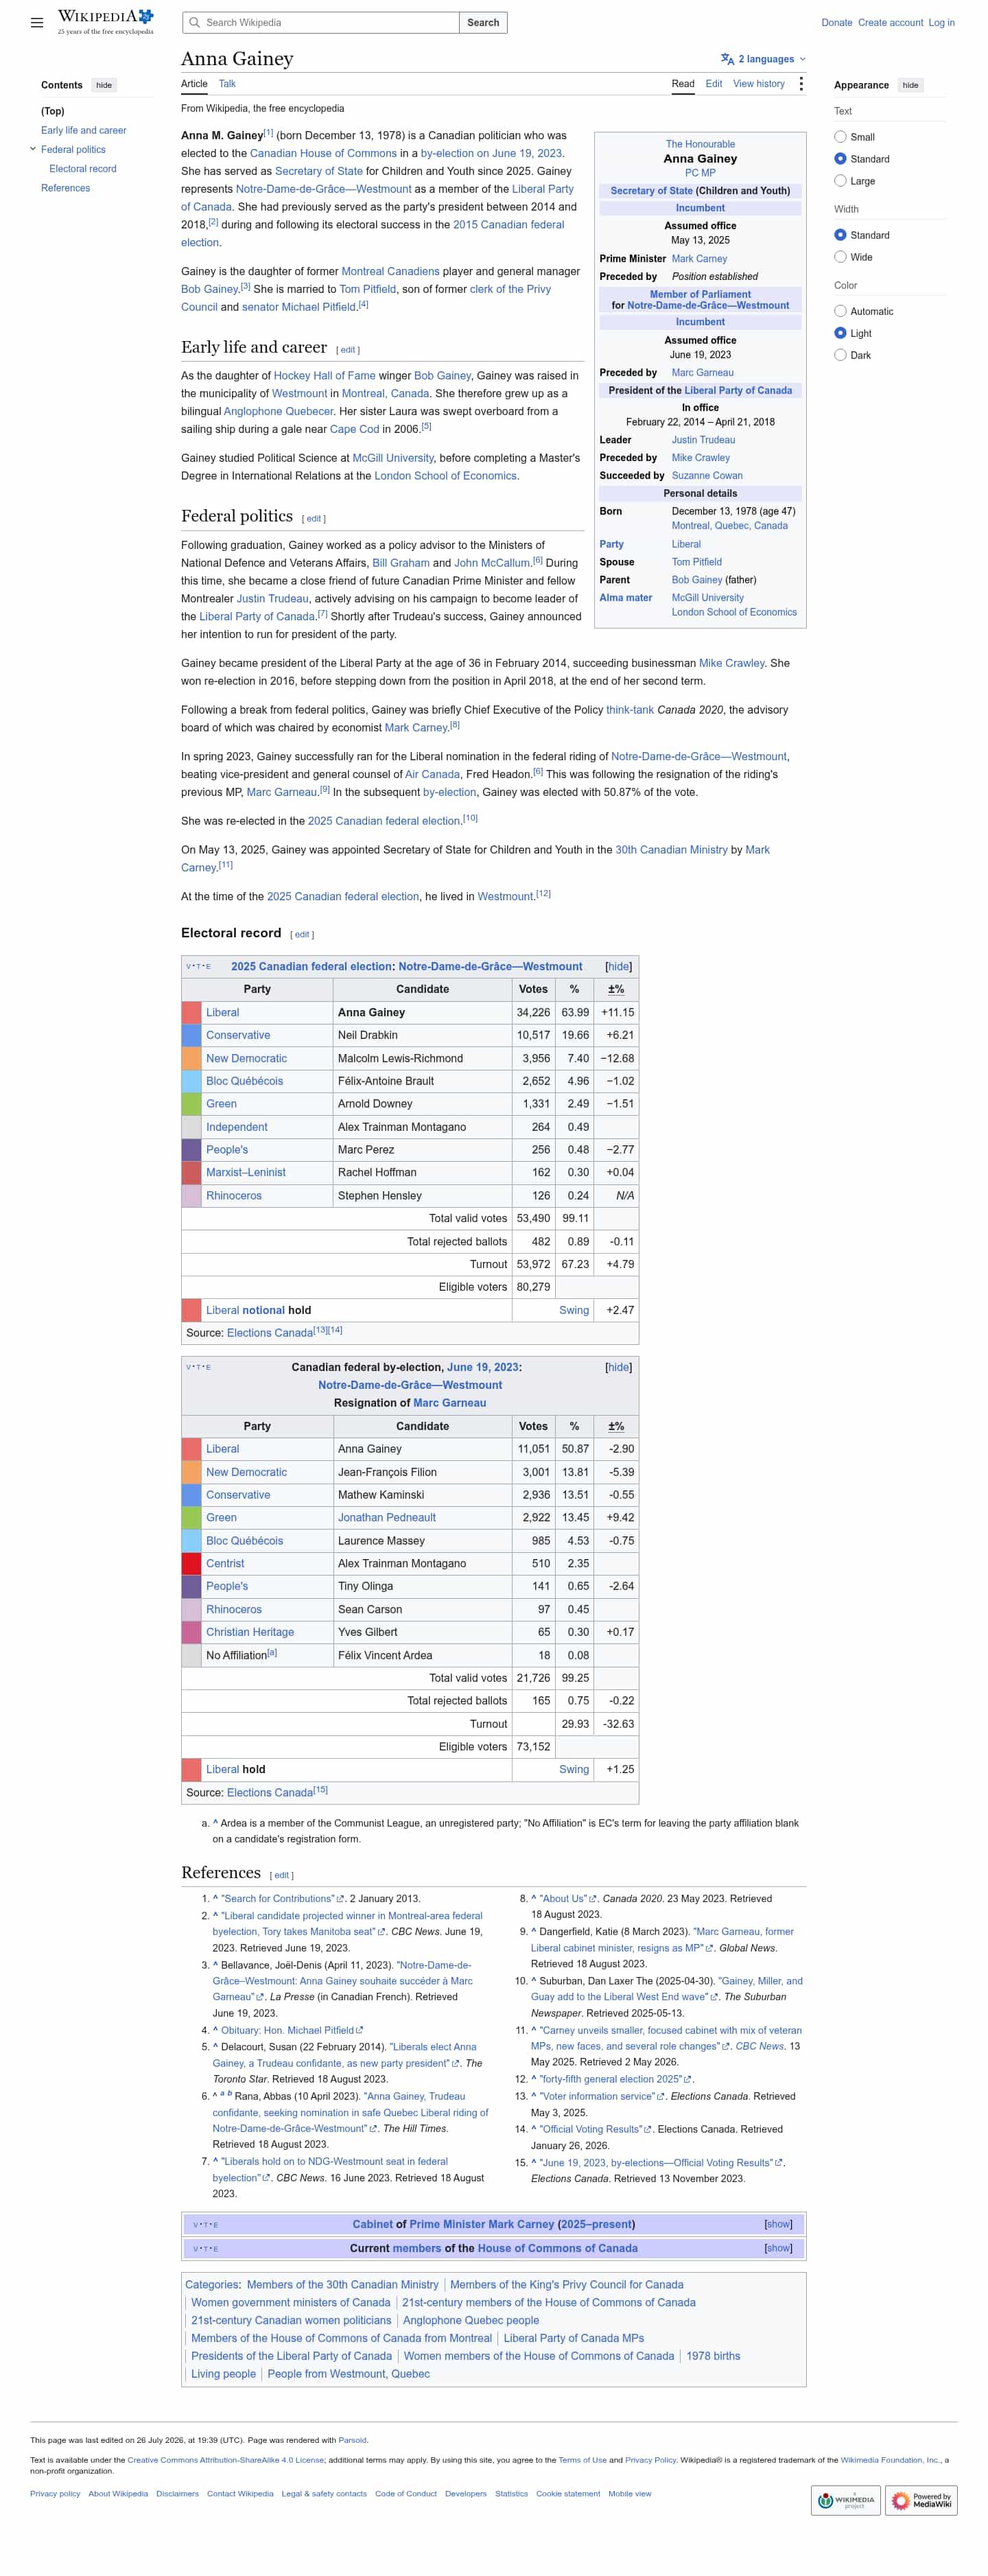
Task: Edit the Federal politics section
Action: click(314, 519)
